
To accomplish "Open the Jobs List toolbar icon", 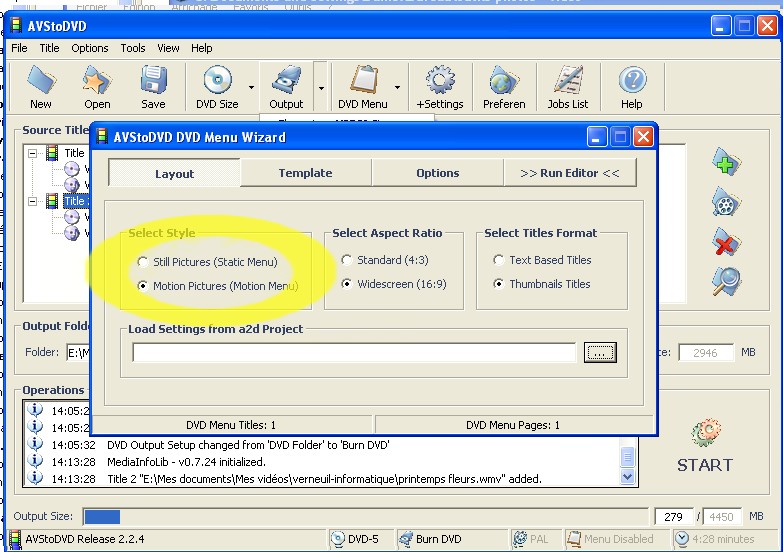I will 568,86.
